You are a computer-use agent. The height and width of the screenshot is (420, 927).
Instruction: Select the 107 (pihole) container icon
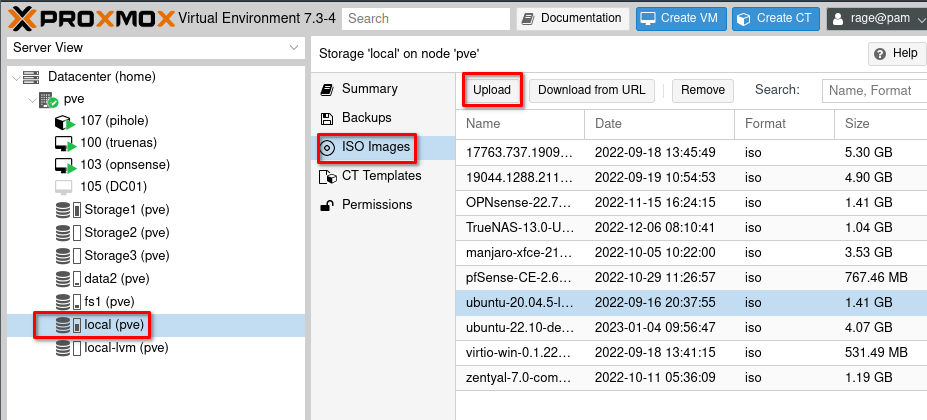(64, 121)
